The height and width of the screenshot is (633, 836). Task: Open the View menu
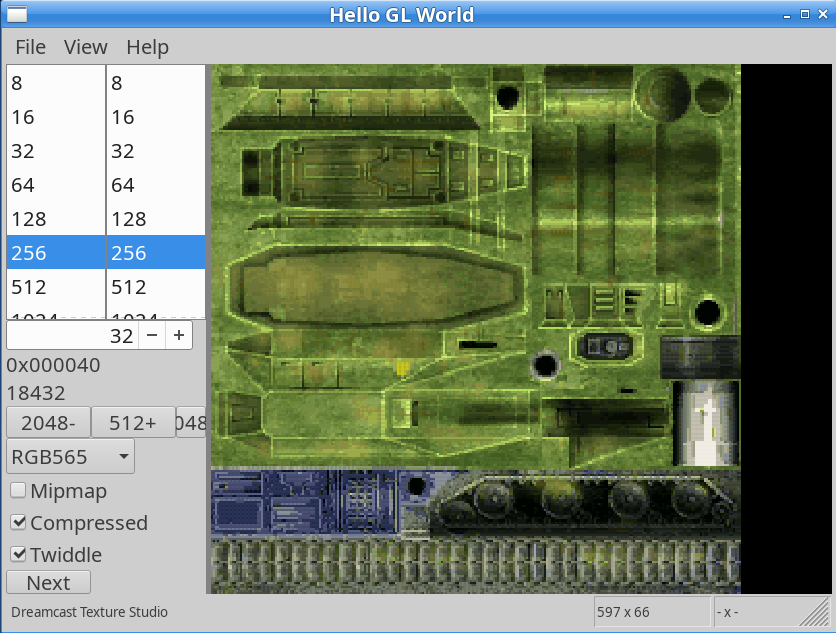pyautogui.click(x=86, y=47)
